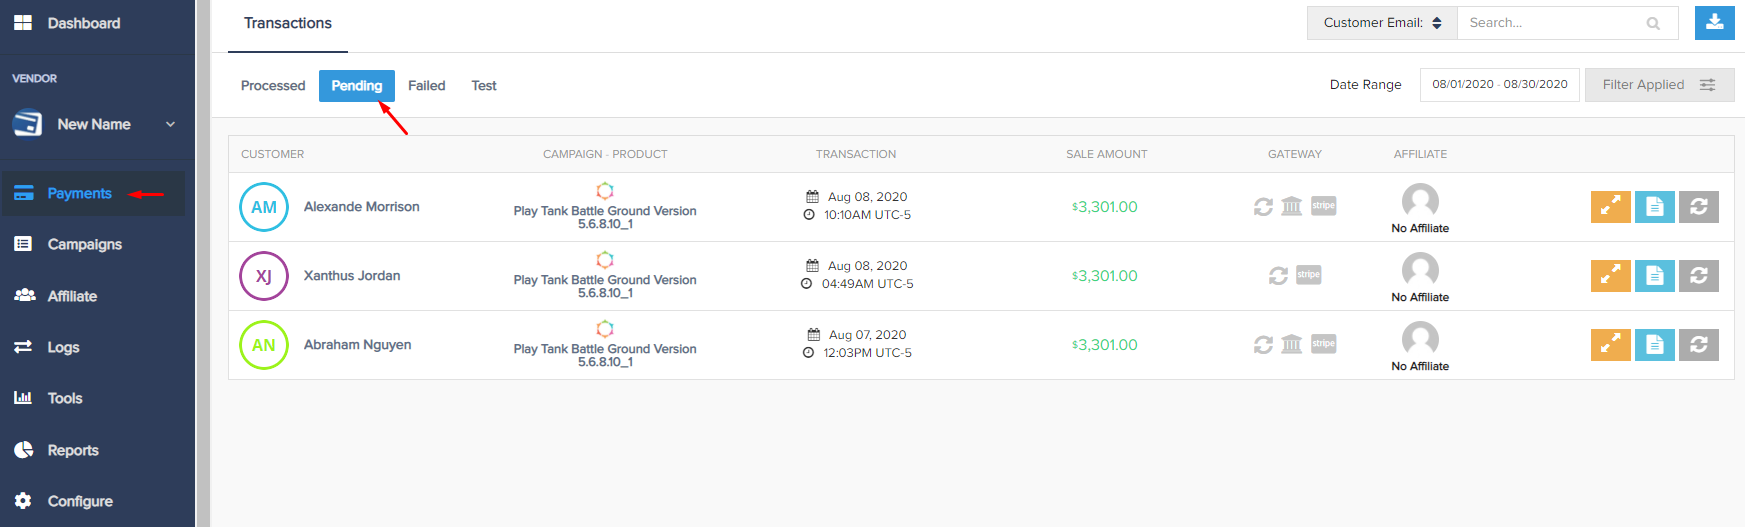Click the search magnifier icon
The height and width of the screenshot is (527, 1745).
click(1653, 23)
